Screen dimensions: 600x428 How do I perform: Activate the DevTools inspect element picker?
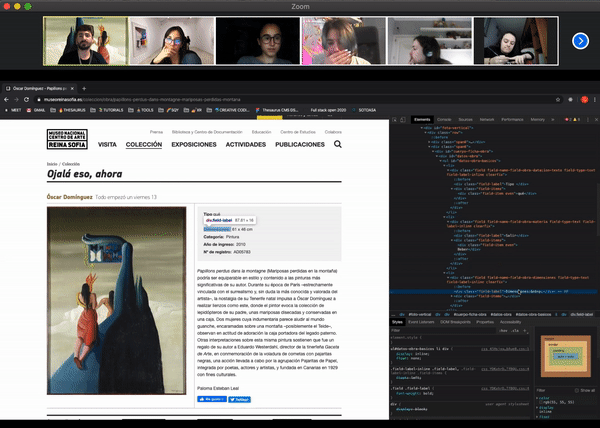click(x=397, y=118)
